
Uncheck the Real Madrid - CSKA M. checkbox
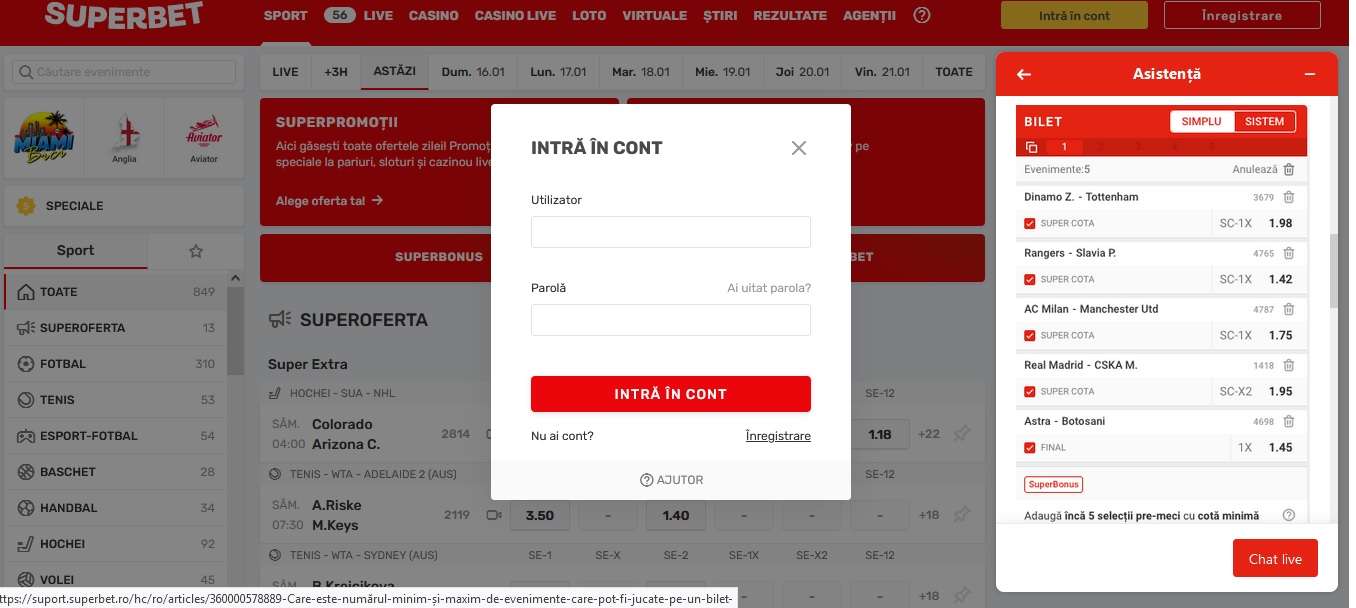click(x=1030, y=391)
